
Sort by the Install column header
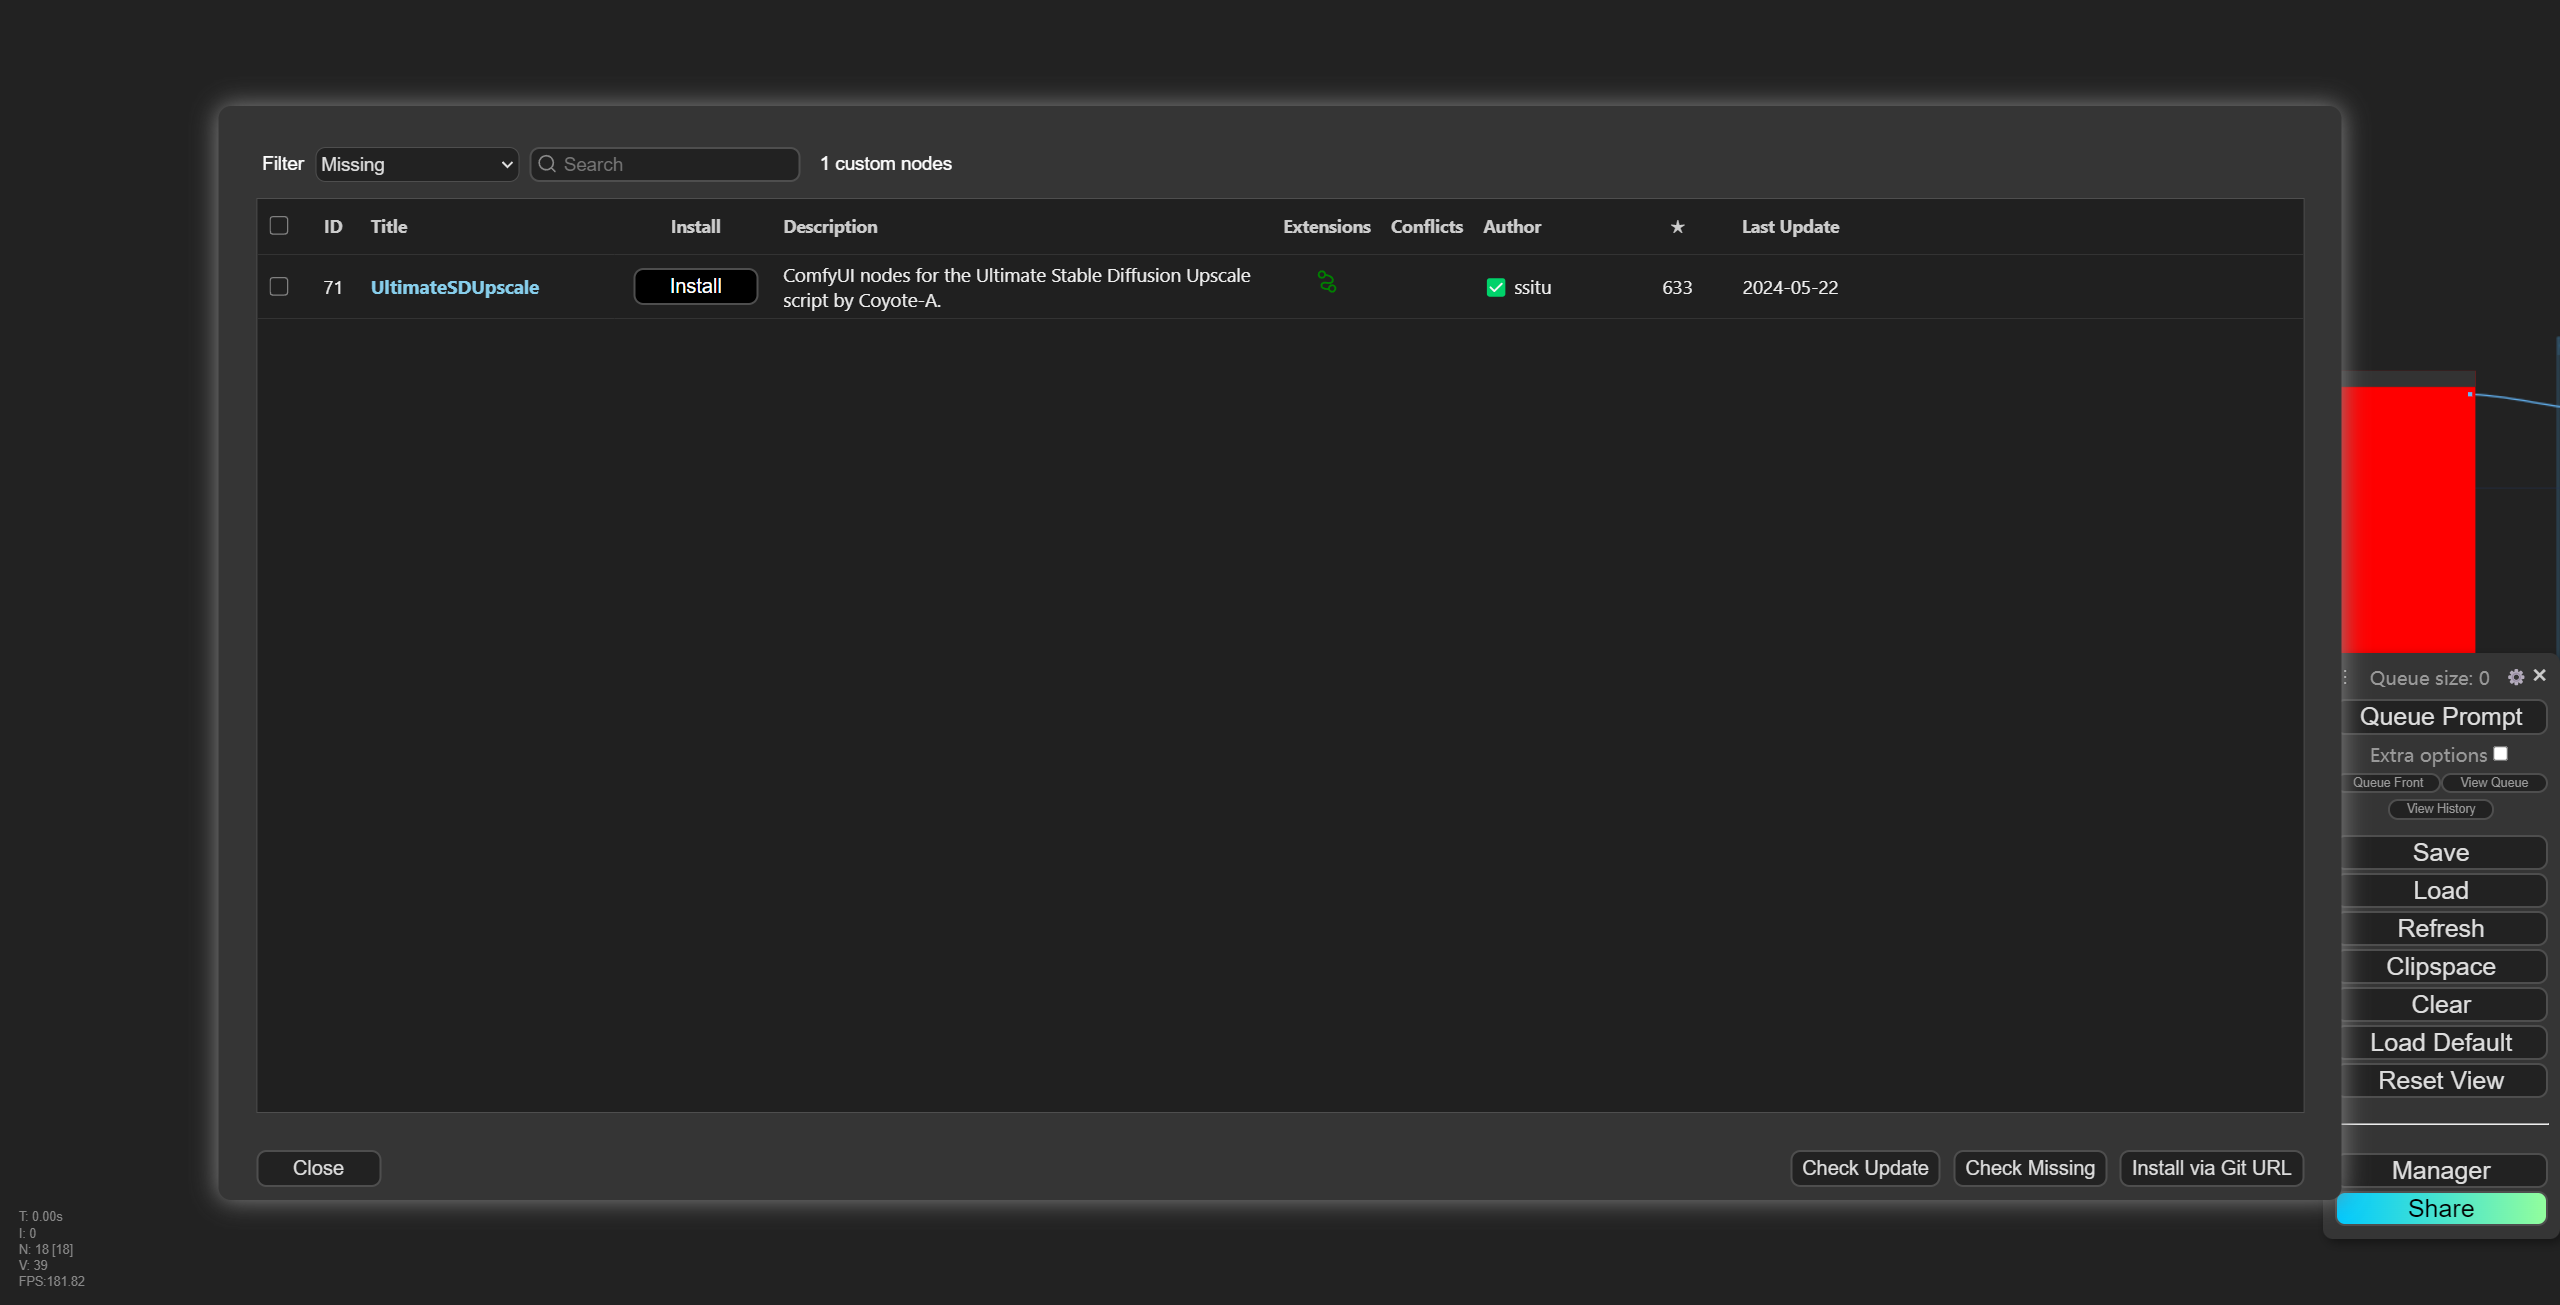(x=695, y=227)
